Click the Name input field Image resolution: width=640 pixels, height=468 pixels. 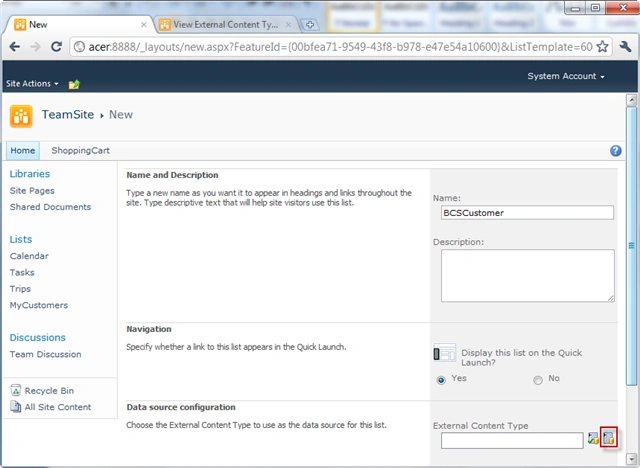click(x=527, y=213)
